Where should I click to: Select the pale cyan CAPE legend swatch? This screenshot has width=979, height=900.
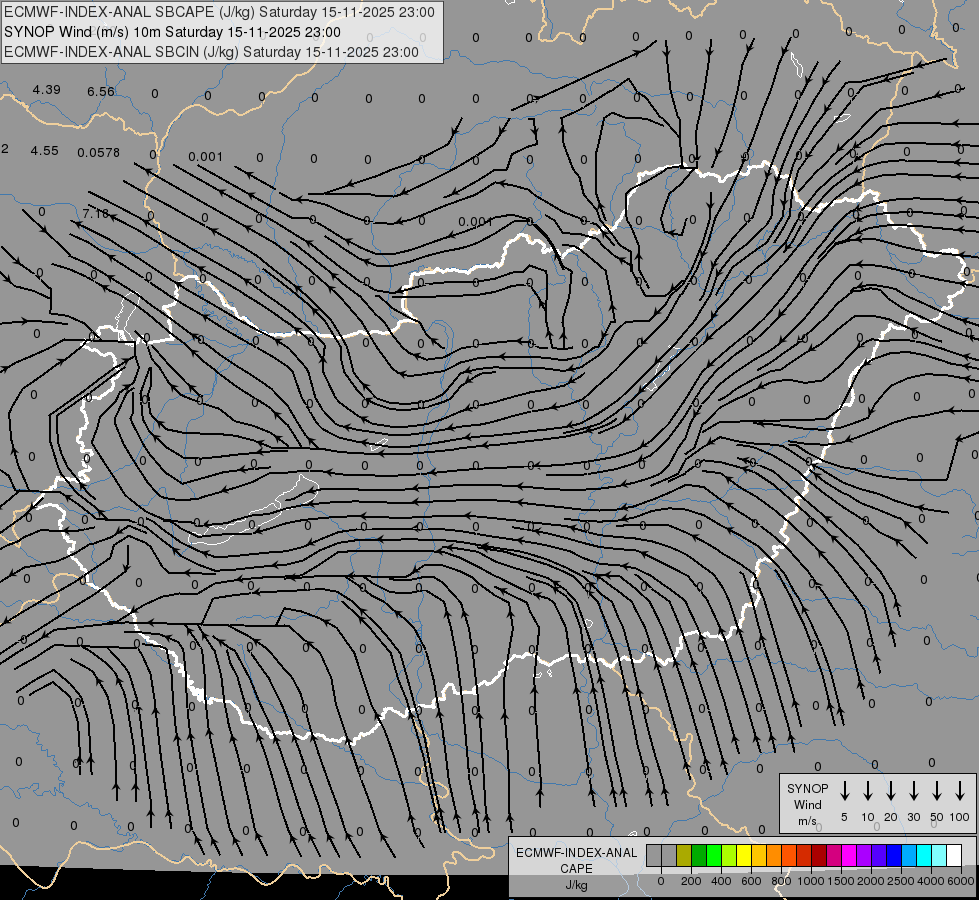pos(939,856)
